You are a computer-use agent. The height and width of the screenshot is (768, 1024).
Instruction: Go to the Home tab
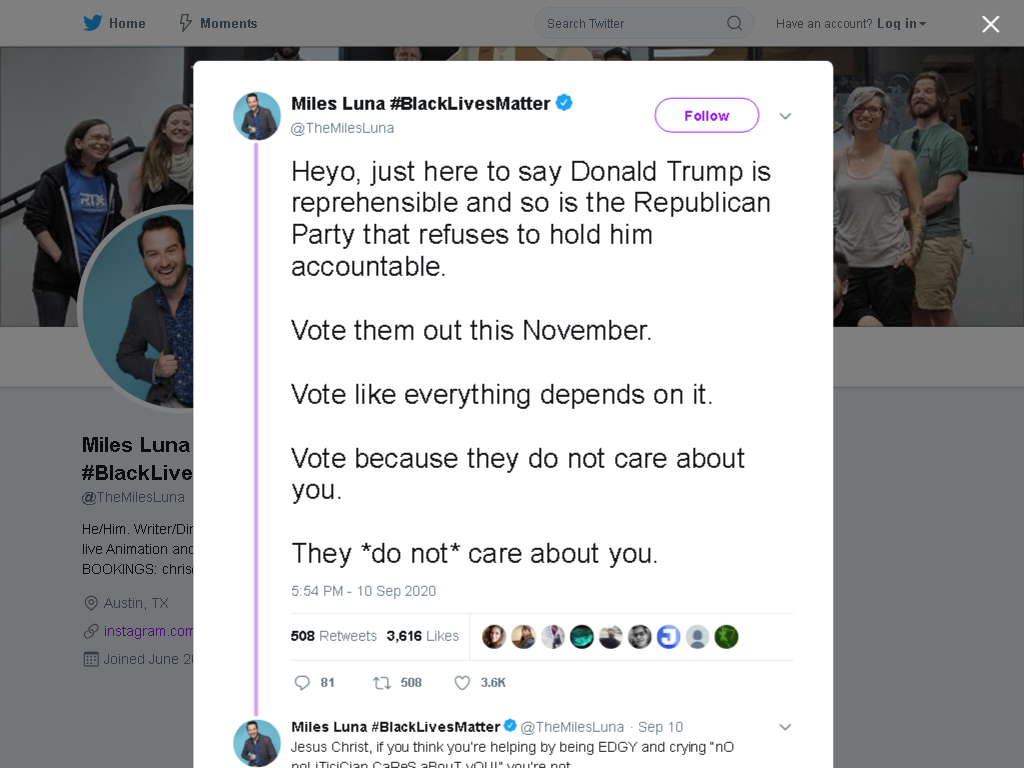tap(114, 24)
